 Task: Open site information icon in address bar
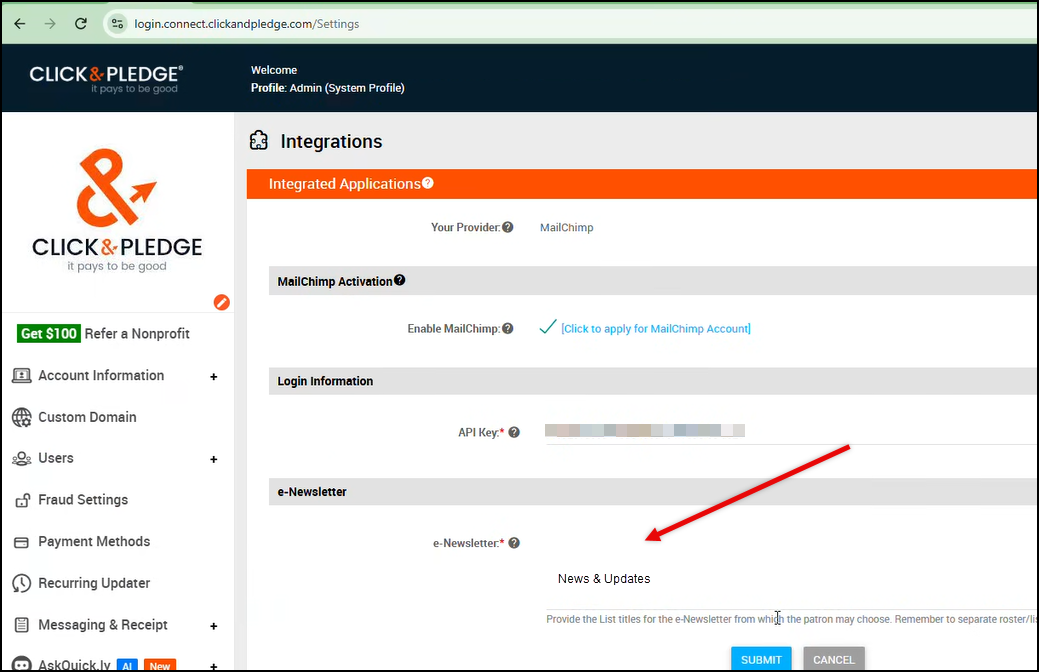tap(117, 24)
